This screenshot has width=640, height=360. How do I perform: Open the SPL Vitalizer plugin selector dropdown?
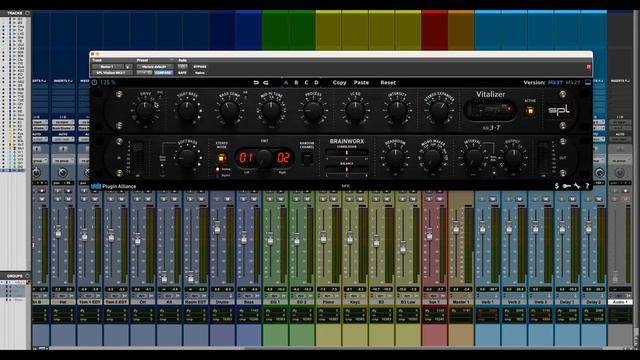[x=112, y=73]
